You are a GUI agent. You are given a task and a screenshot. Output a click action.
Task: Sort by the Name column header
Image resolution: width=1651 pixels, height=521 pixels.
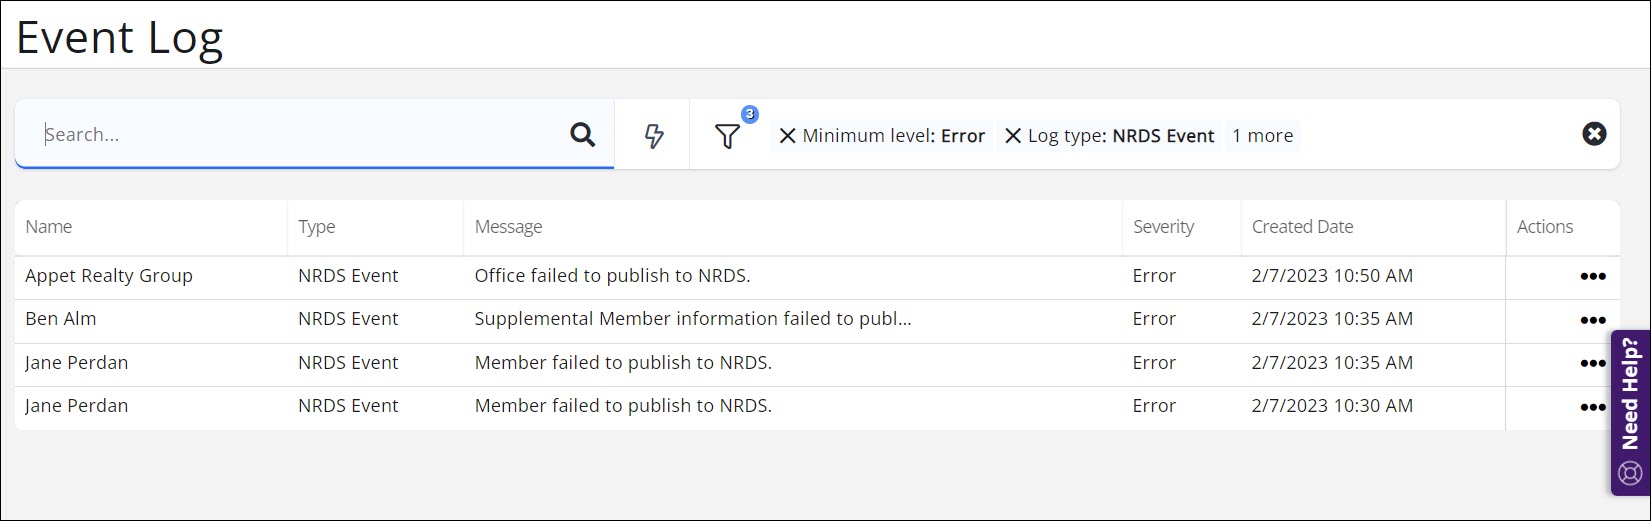49,227
